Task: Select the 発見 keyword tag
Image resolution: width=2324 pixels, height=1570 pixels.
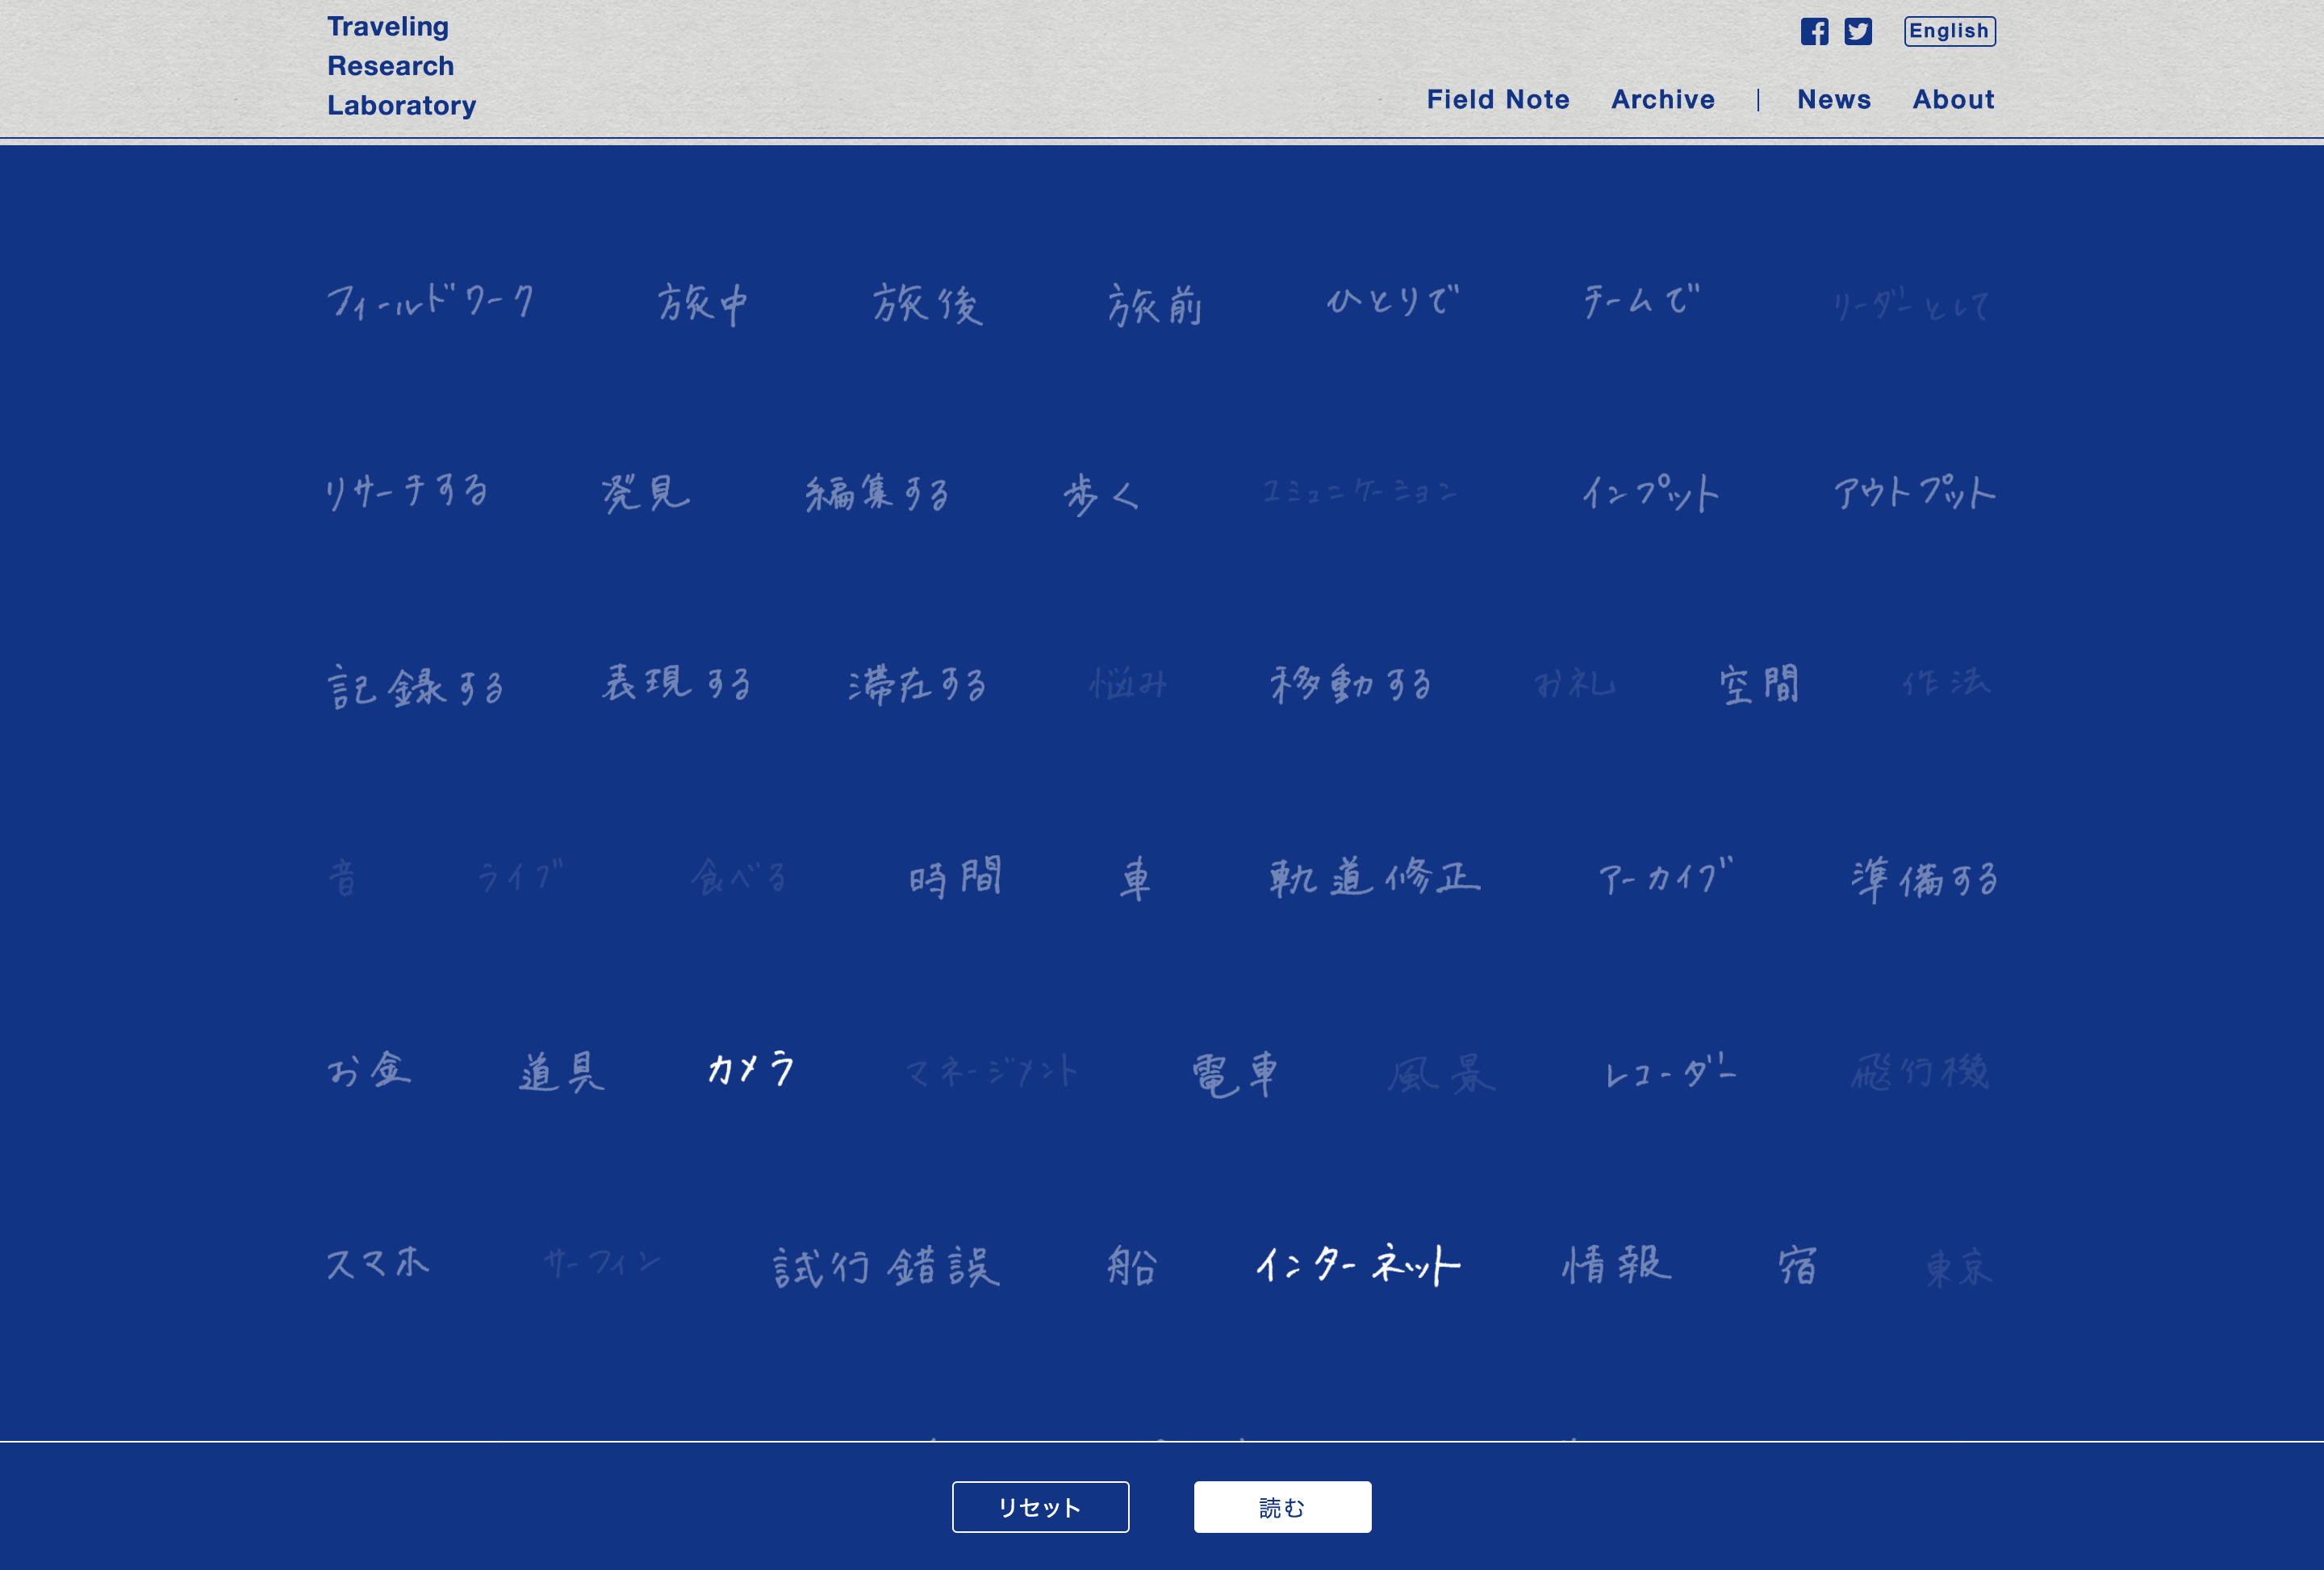Action: pos(645,493)
